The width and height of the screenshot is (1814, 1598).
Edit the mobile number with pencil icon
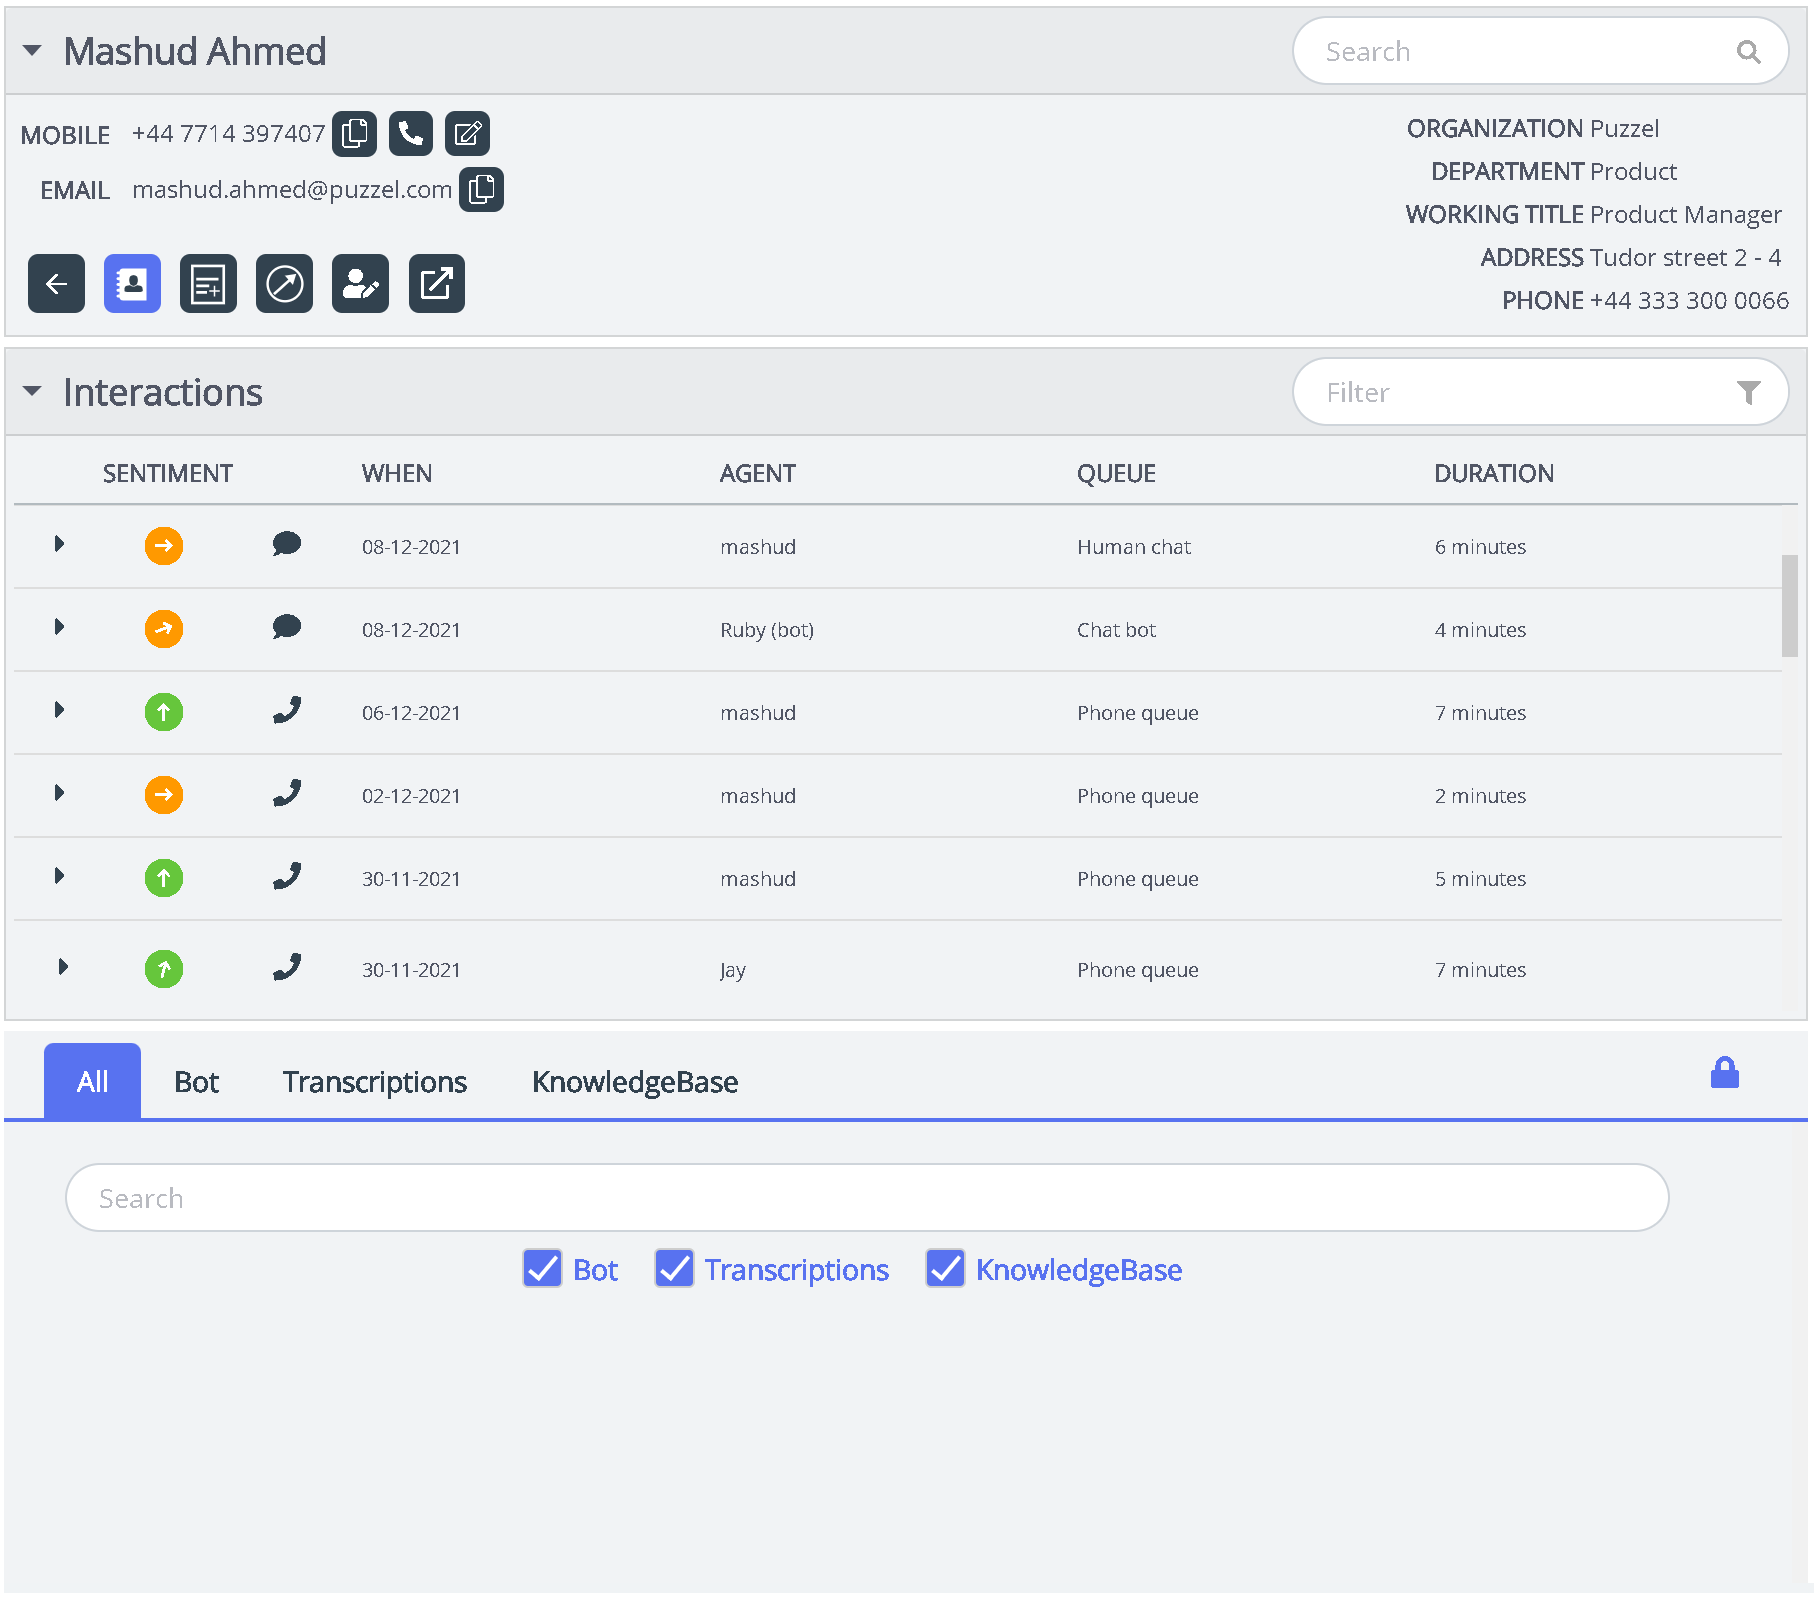click(467, 134)
